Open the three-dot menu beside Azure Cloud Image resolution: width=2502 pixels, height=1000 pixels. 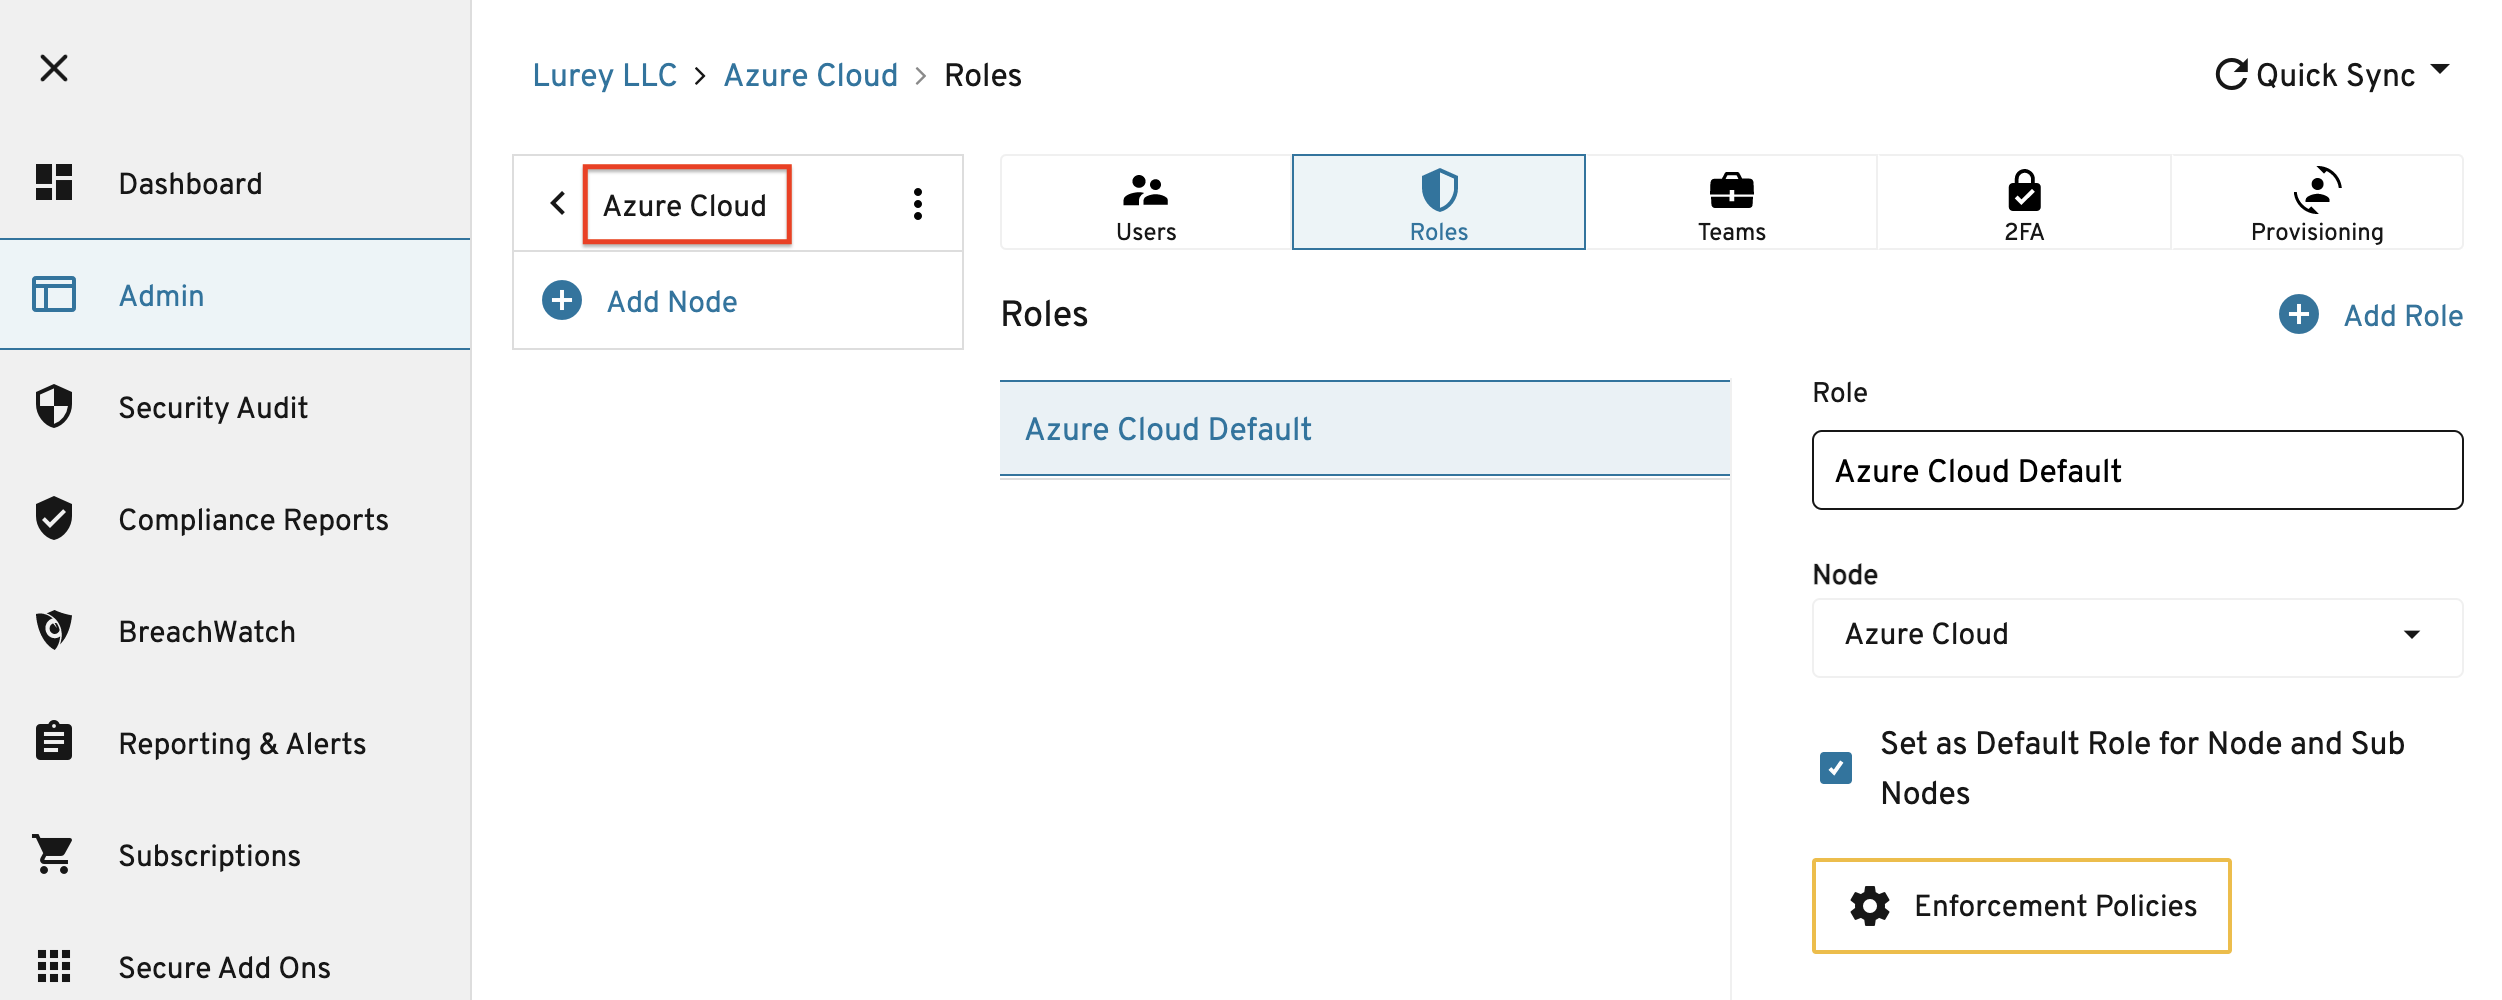(x=917, y=204)
